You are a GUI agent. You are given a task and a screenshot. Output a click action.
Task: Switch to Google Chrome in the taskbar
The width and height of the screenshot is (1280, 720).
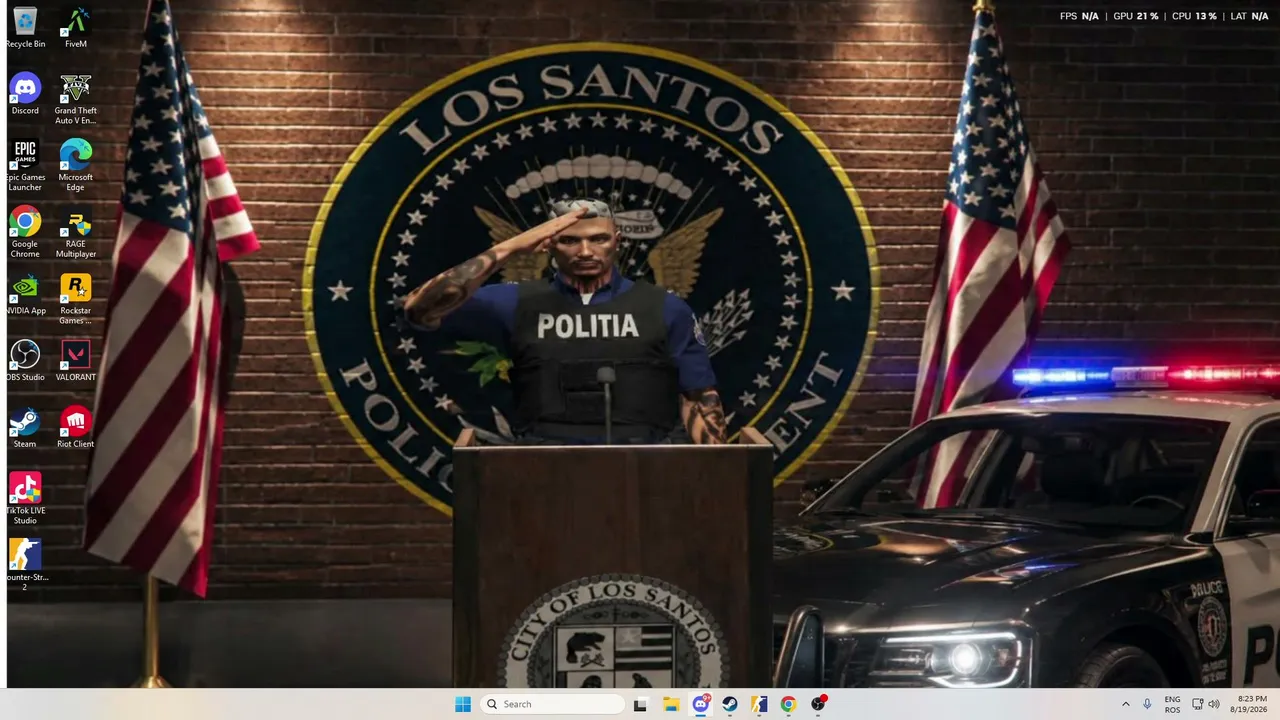pos(788,704)
